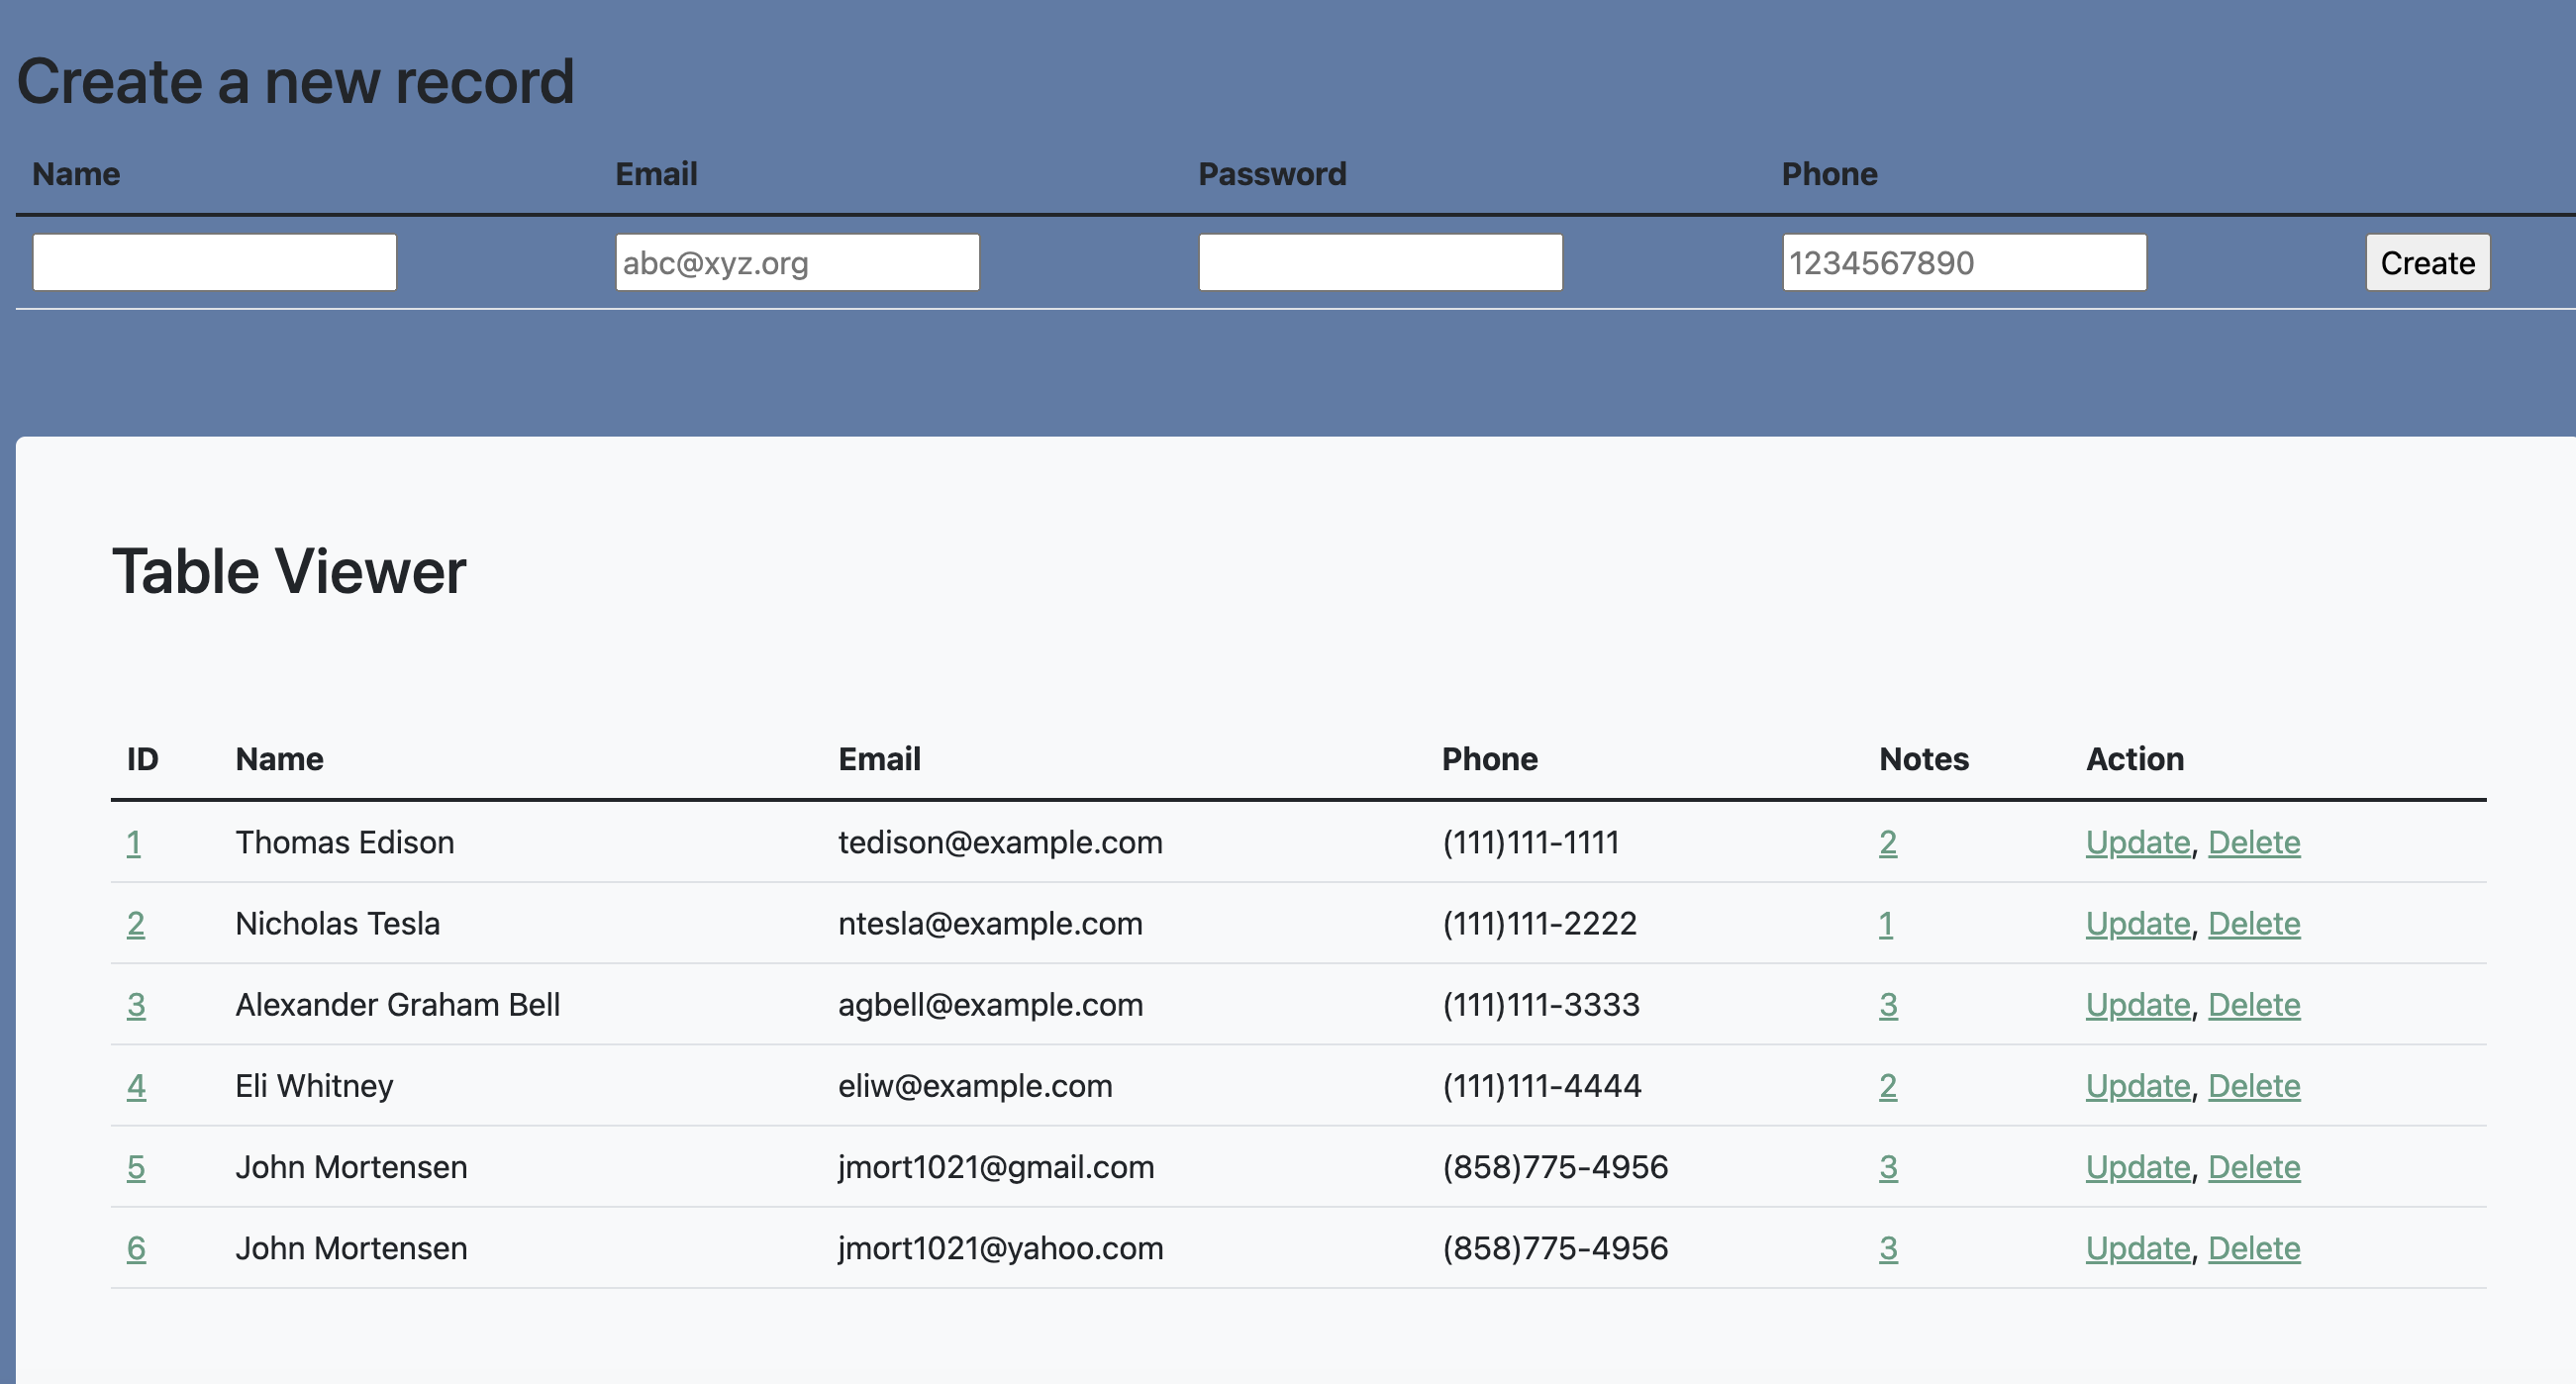Image resolution: width=2576 pixels, height=1384 pixels.
Task: Focus the Name input field
Action: coord(214,263)
